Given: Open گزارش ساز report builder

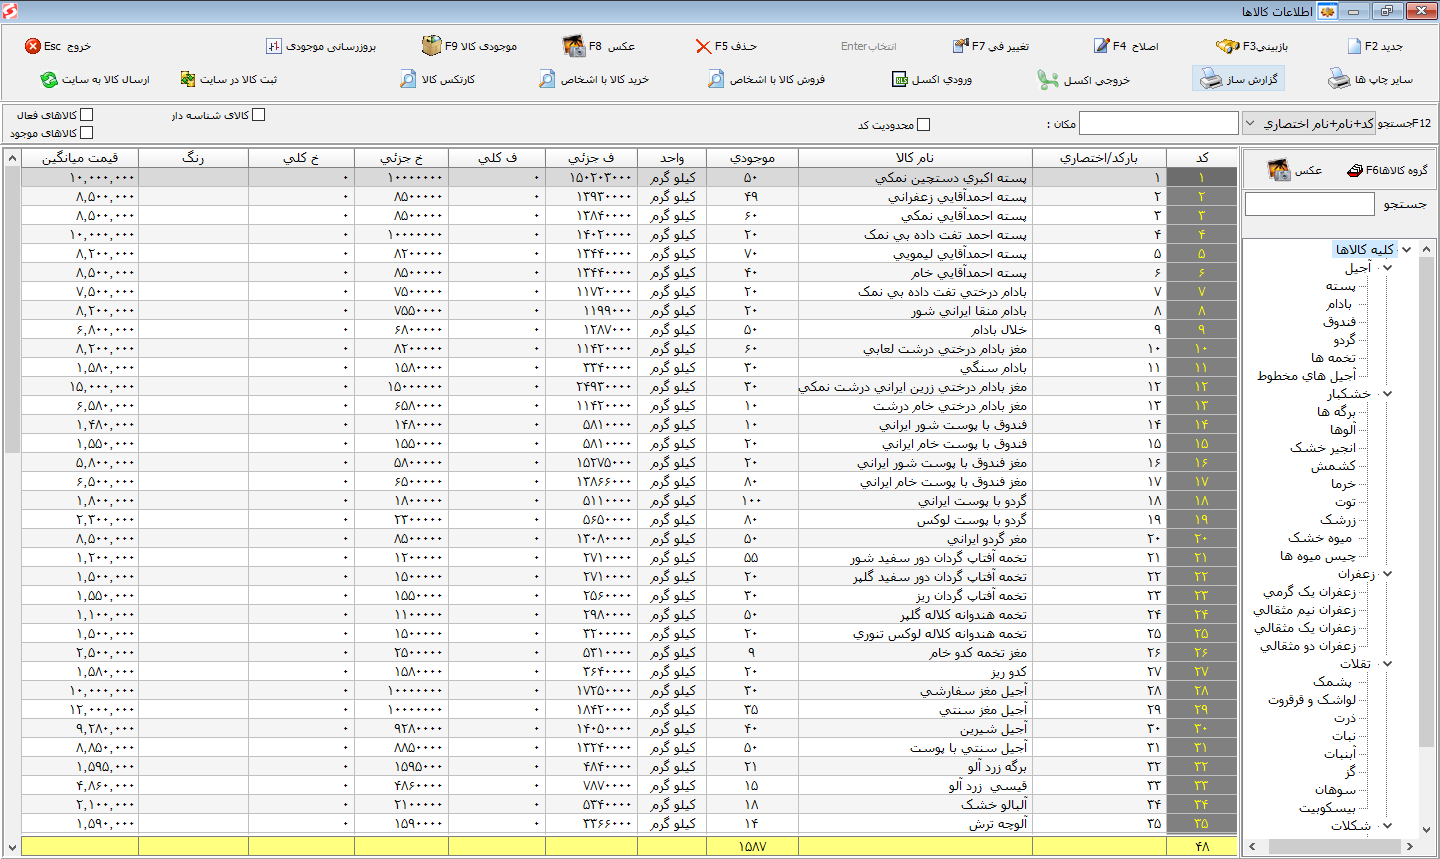Looking at the screenshot, I should click(x=1238, y=79).
